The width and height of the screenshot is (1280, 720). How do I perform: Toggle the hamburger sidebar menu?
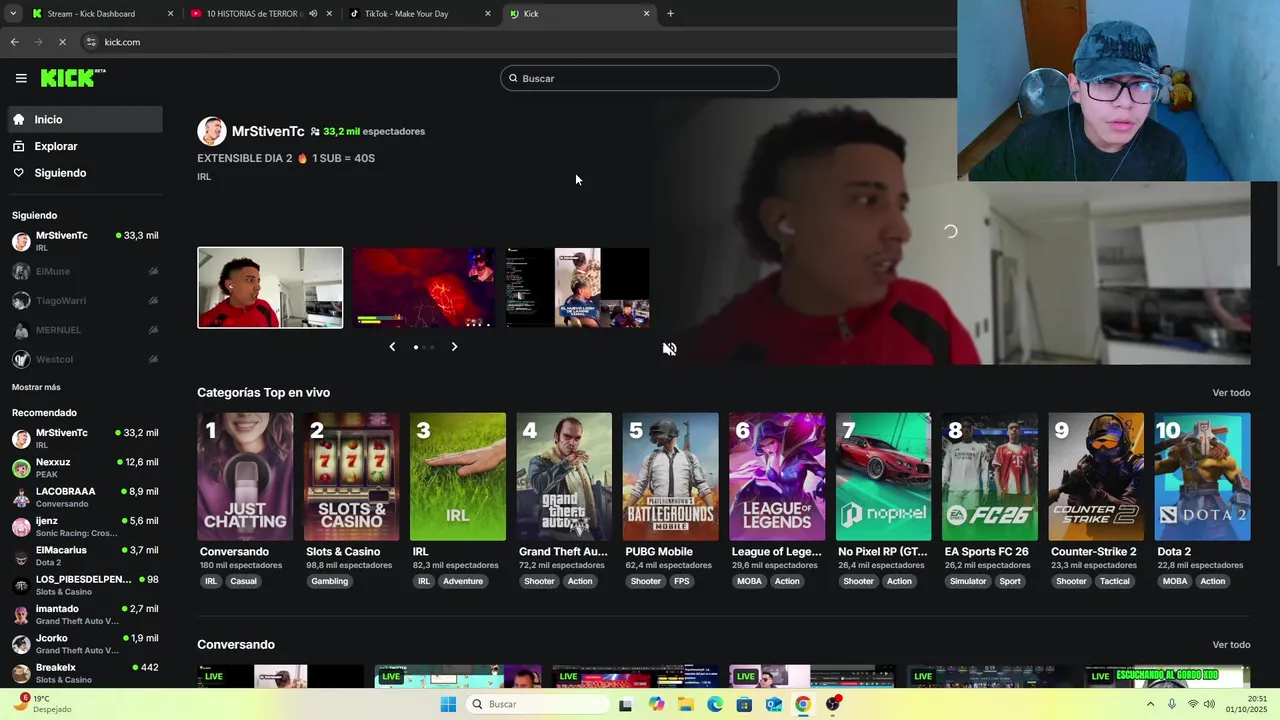[x=21, y=78]
